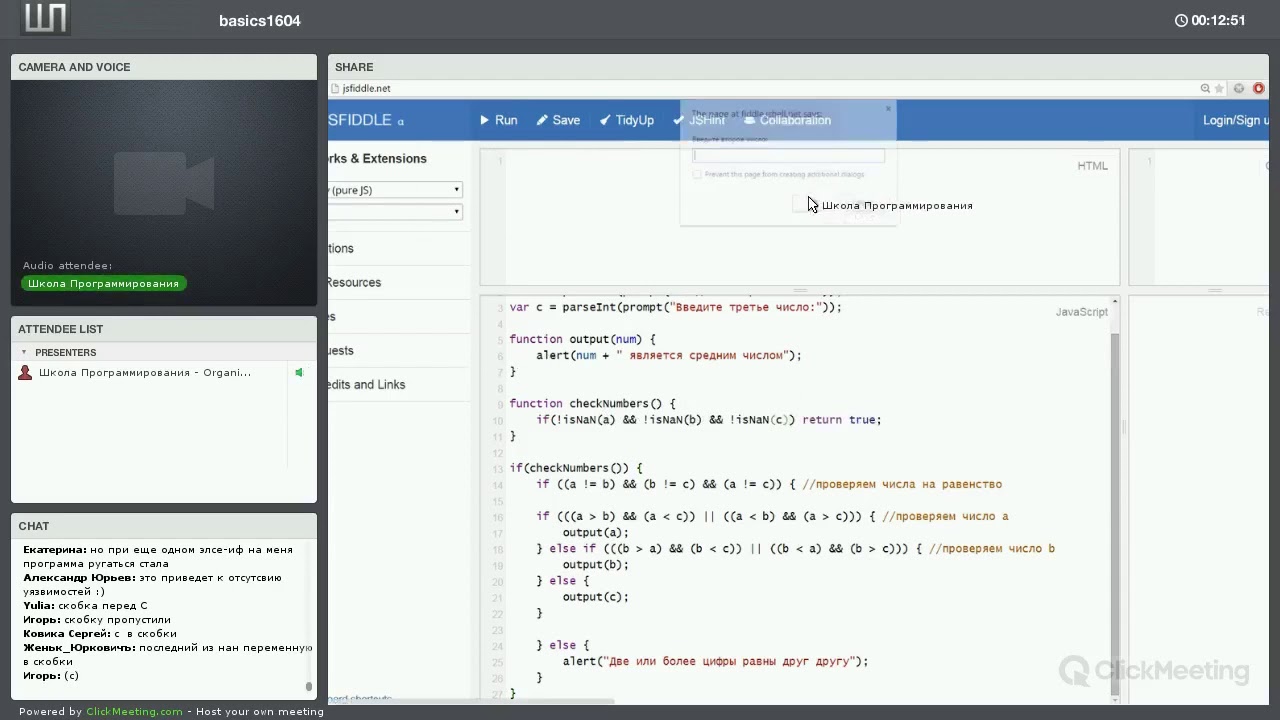Close the prompt dialog with X

[x=887, y=108]
